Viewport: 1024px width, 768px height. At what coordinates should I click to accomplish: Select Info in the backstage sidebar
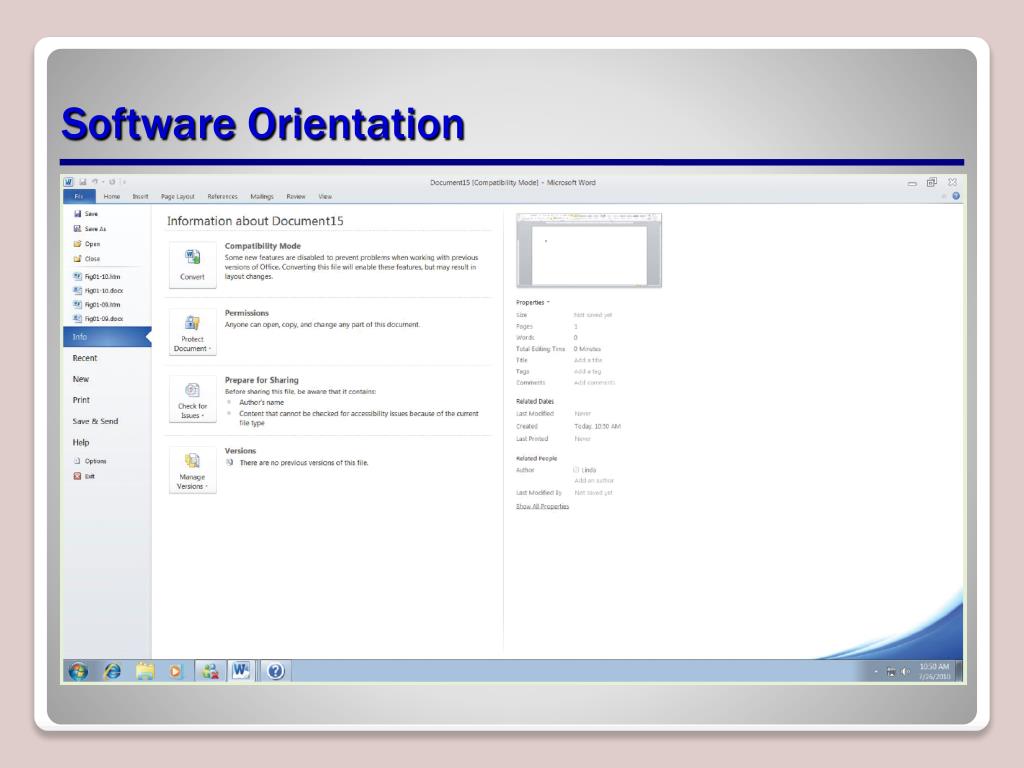107,337
